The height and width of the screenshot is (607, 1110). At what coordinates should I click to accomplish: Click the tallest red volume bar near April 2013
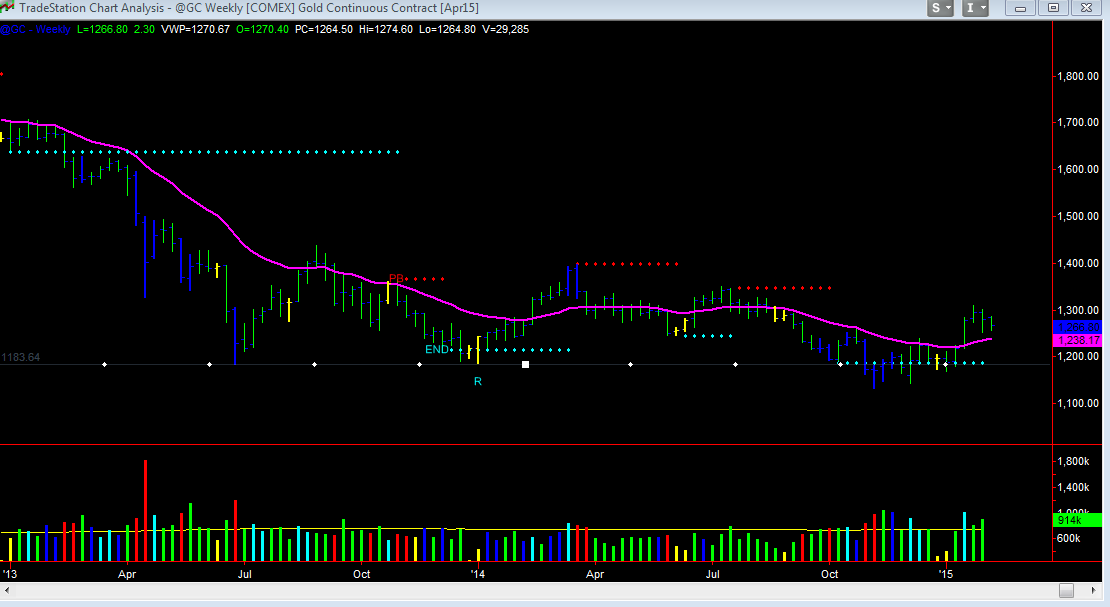coord(145,511)
